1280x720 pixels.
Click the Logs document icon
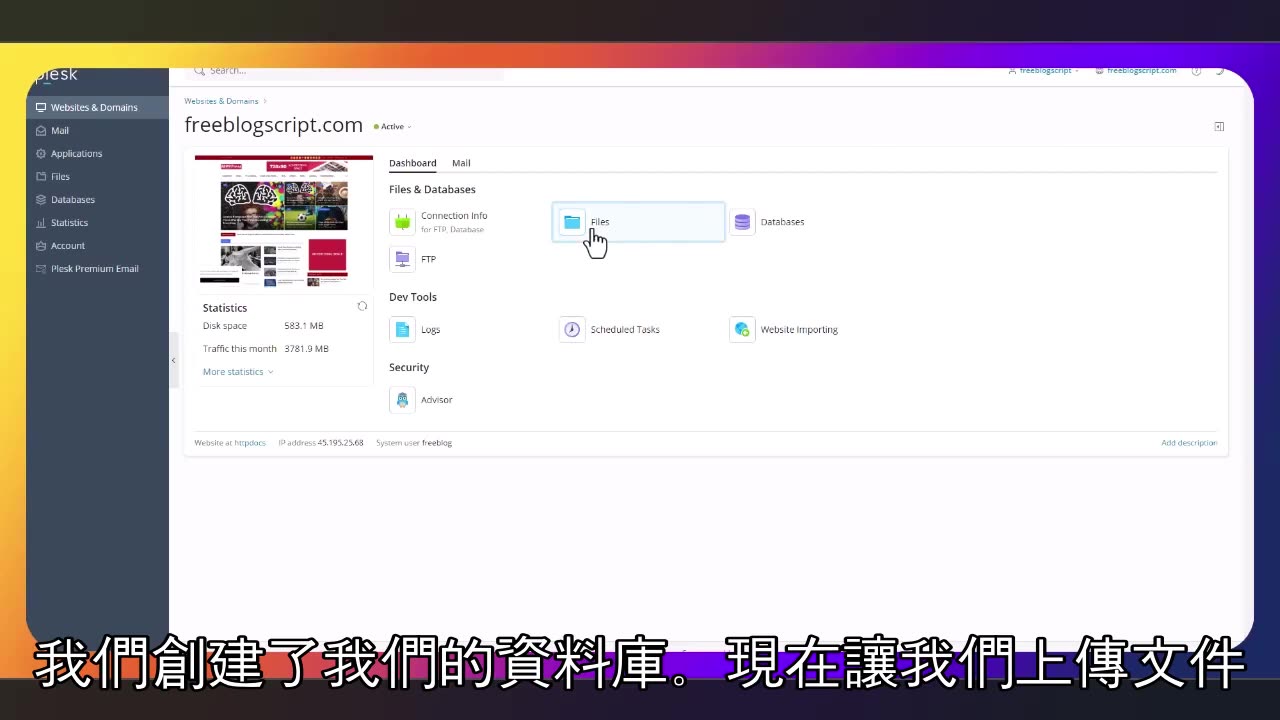(402, 329)
